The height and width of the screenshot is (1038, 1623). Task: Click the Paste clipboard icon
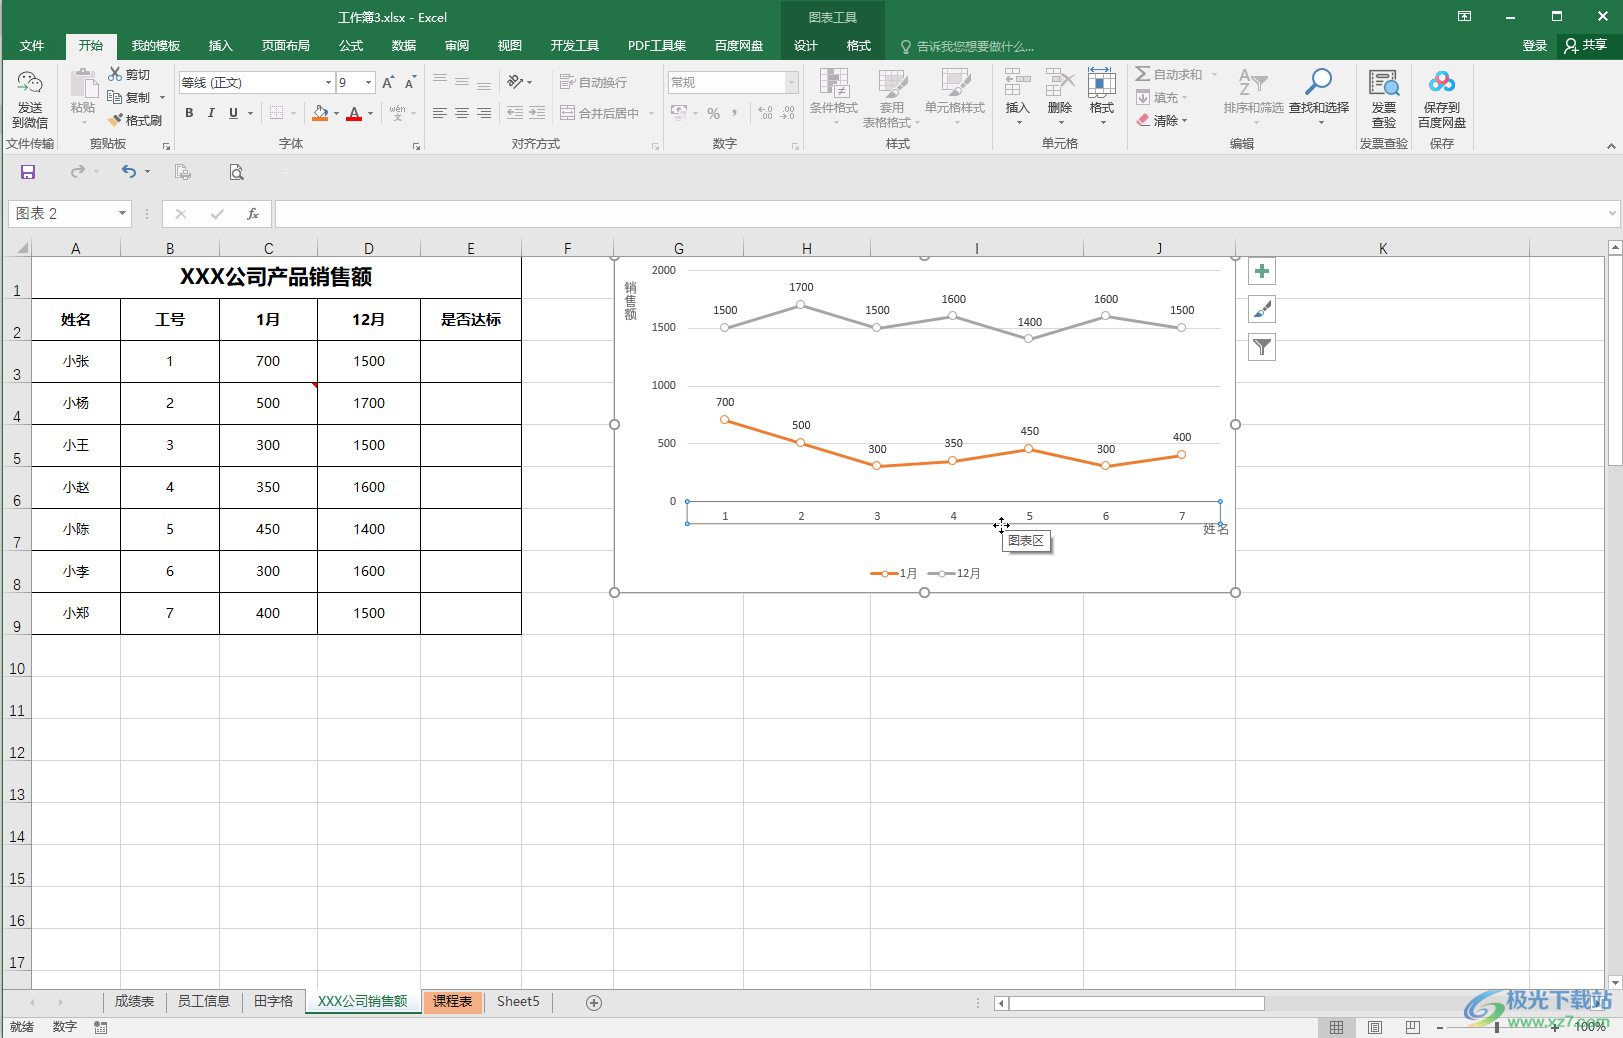[83, 84]
